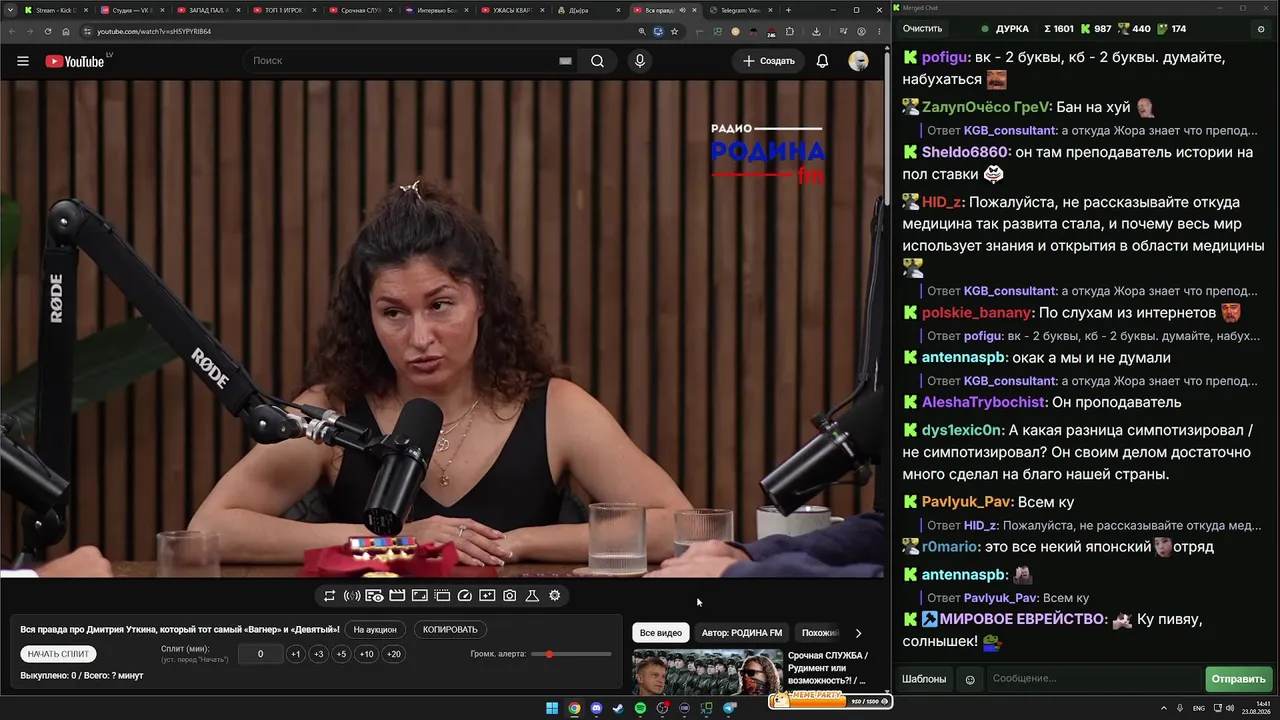Add 1 minute with the +1 button
This screenshot has height=720, width=1280.
pyautogui.click(x=295, y=654)
